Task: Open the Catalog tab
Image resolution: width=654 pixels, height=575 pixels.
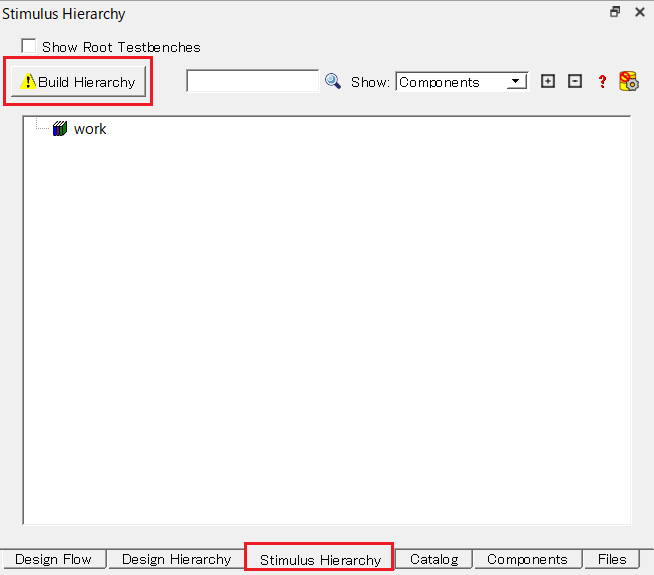Action: (433, 559)
